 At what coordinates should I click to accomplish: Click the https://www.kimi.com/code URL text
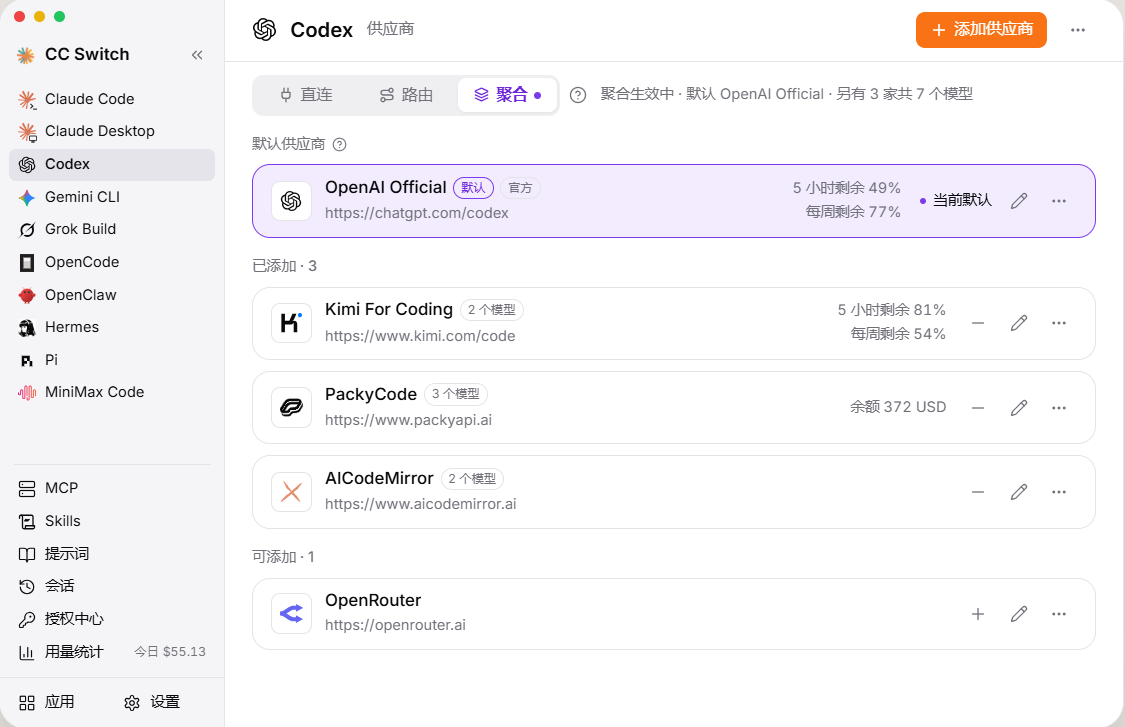coord(420,336)
